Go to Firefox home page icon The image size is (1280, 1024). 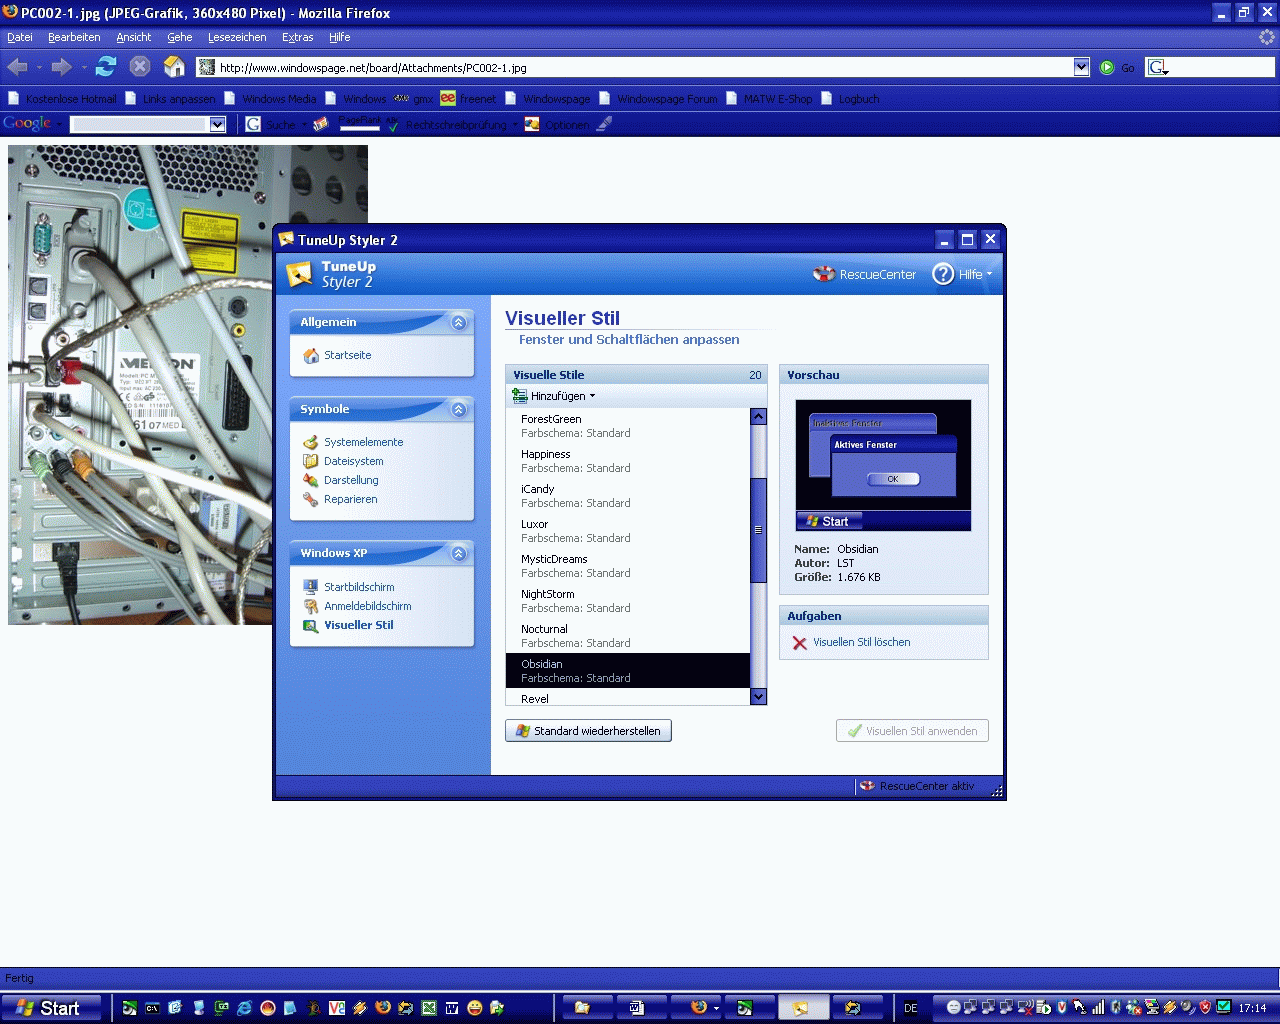pyautogui.click(x=175, y=67)
